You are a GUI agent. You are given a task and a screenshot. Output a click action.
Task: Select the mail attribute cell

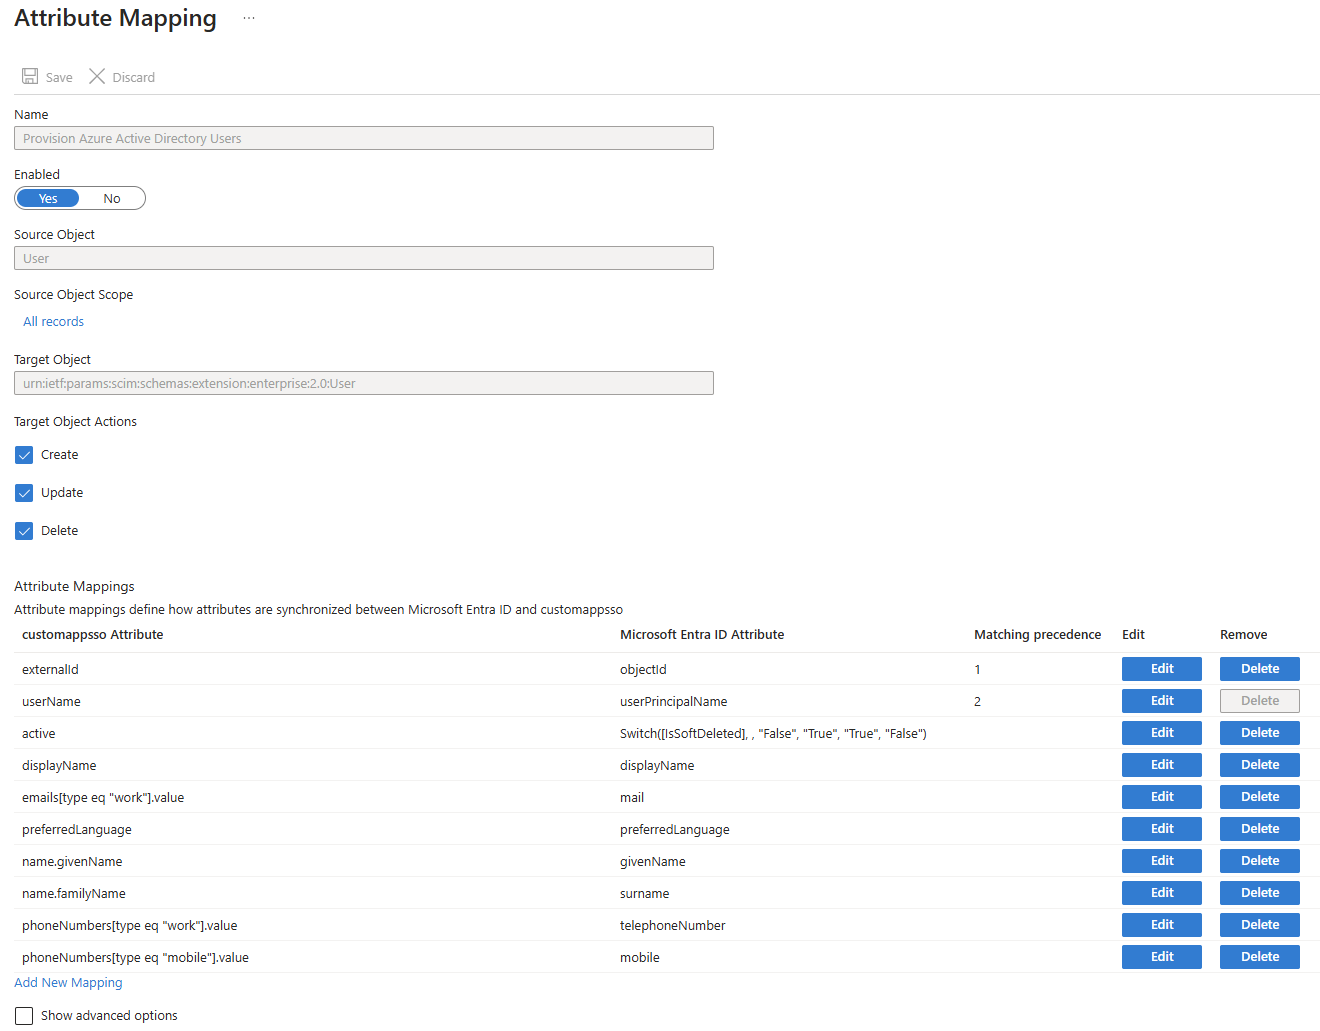coord(632,797)
